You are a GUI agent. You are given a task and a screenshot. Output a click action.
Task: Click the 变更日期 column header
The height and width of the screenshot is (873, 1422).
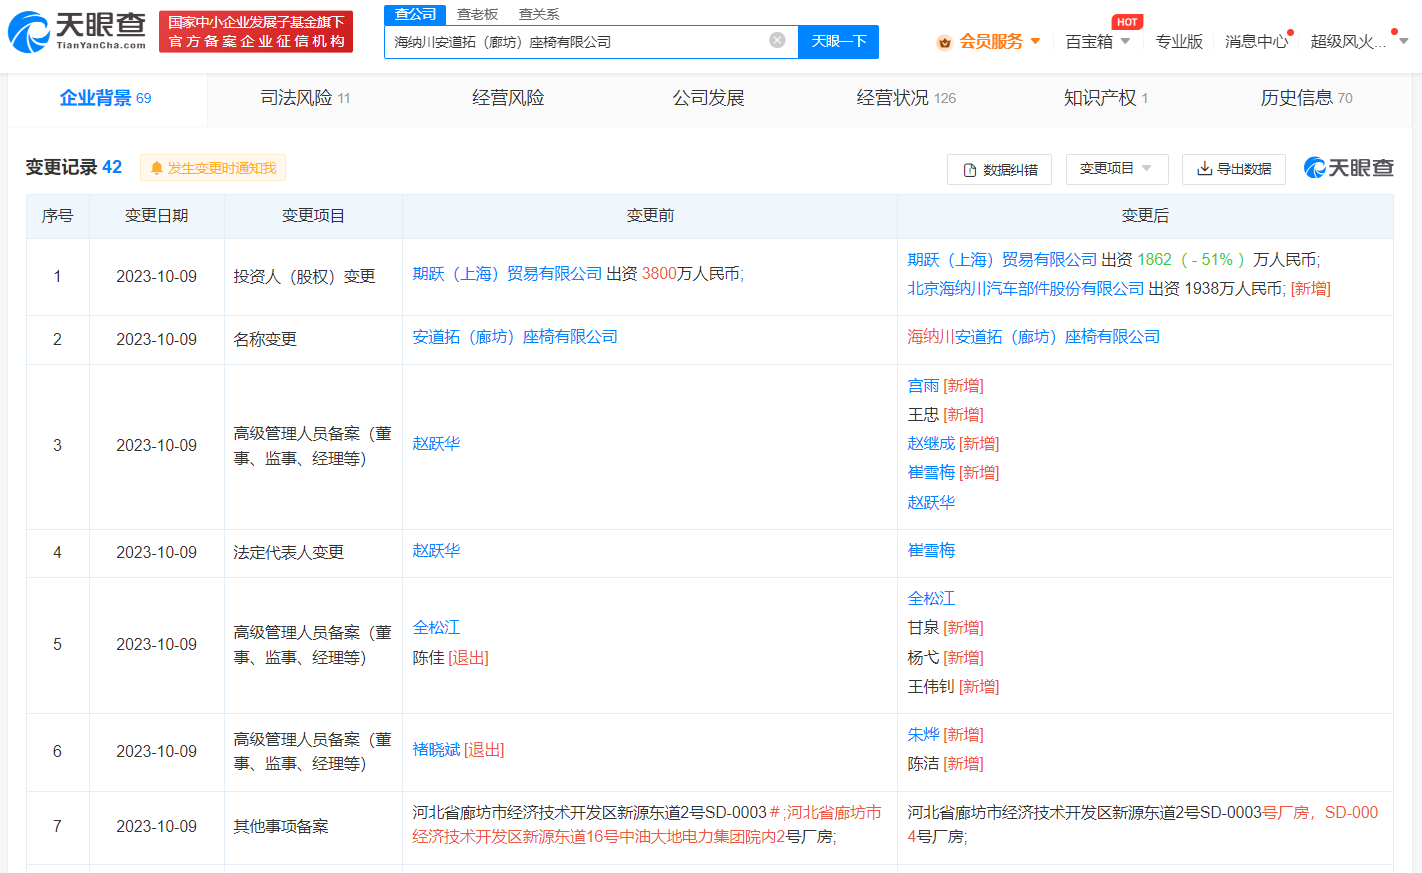[156, 216]
